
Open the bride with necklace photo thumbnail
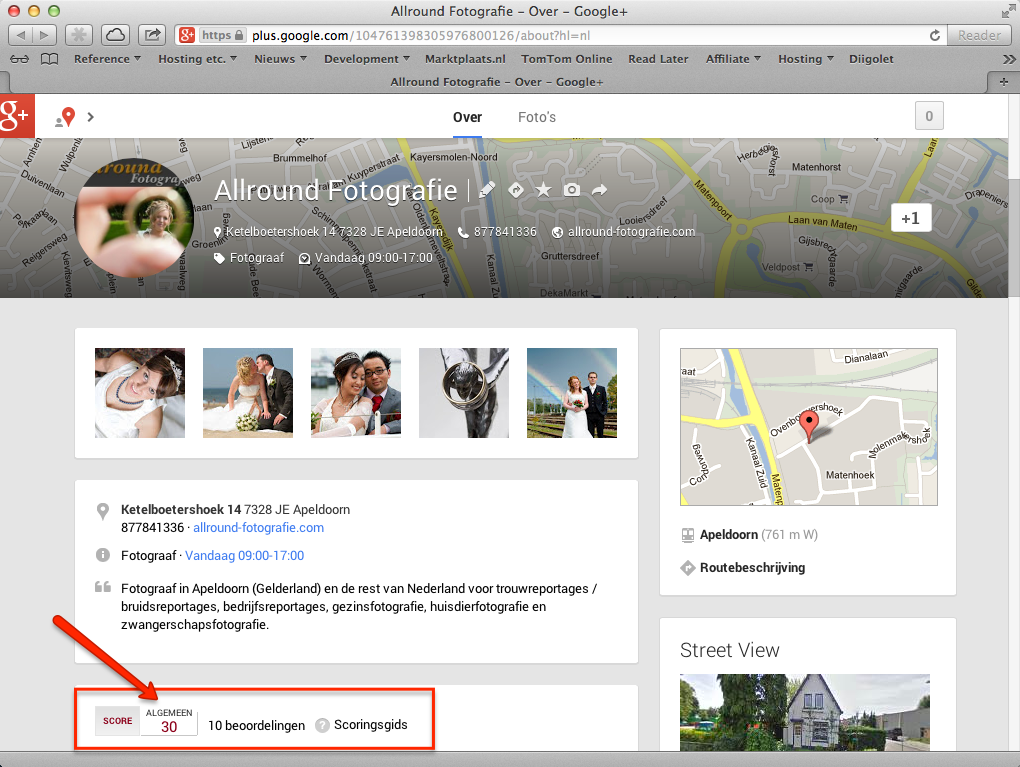coord(140,393)
